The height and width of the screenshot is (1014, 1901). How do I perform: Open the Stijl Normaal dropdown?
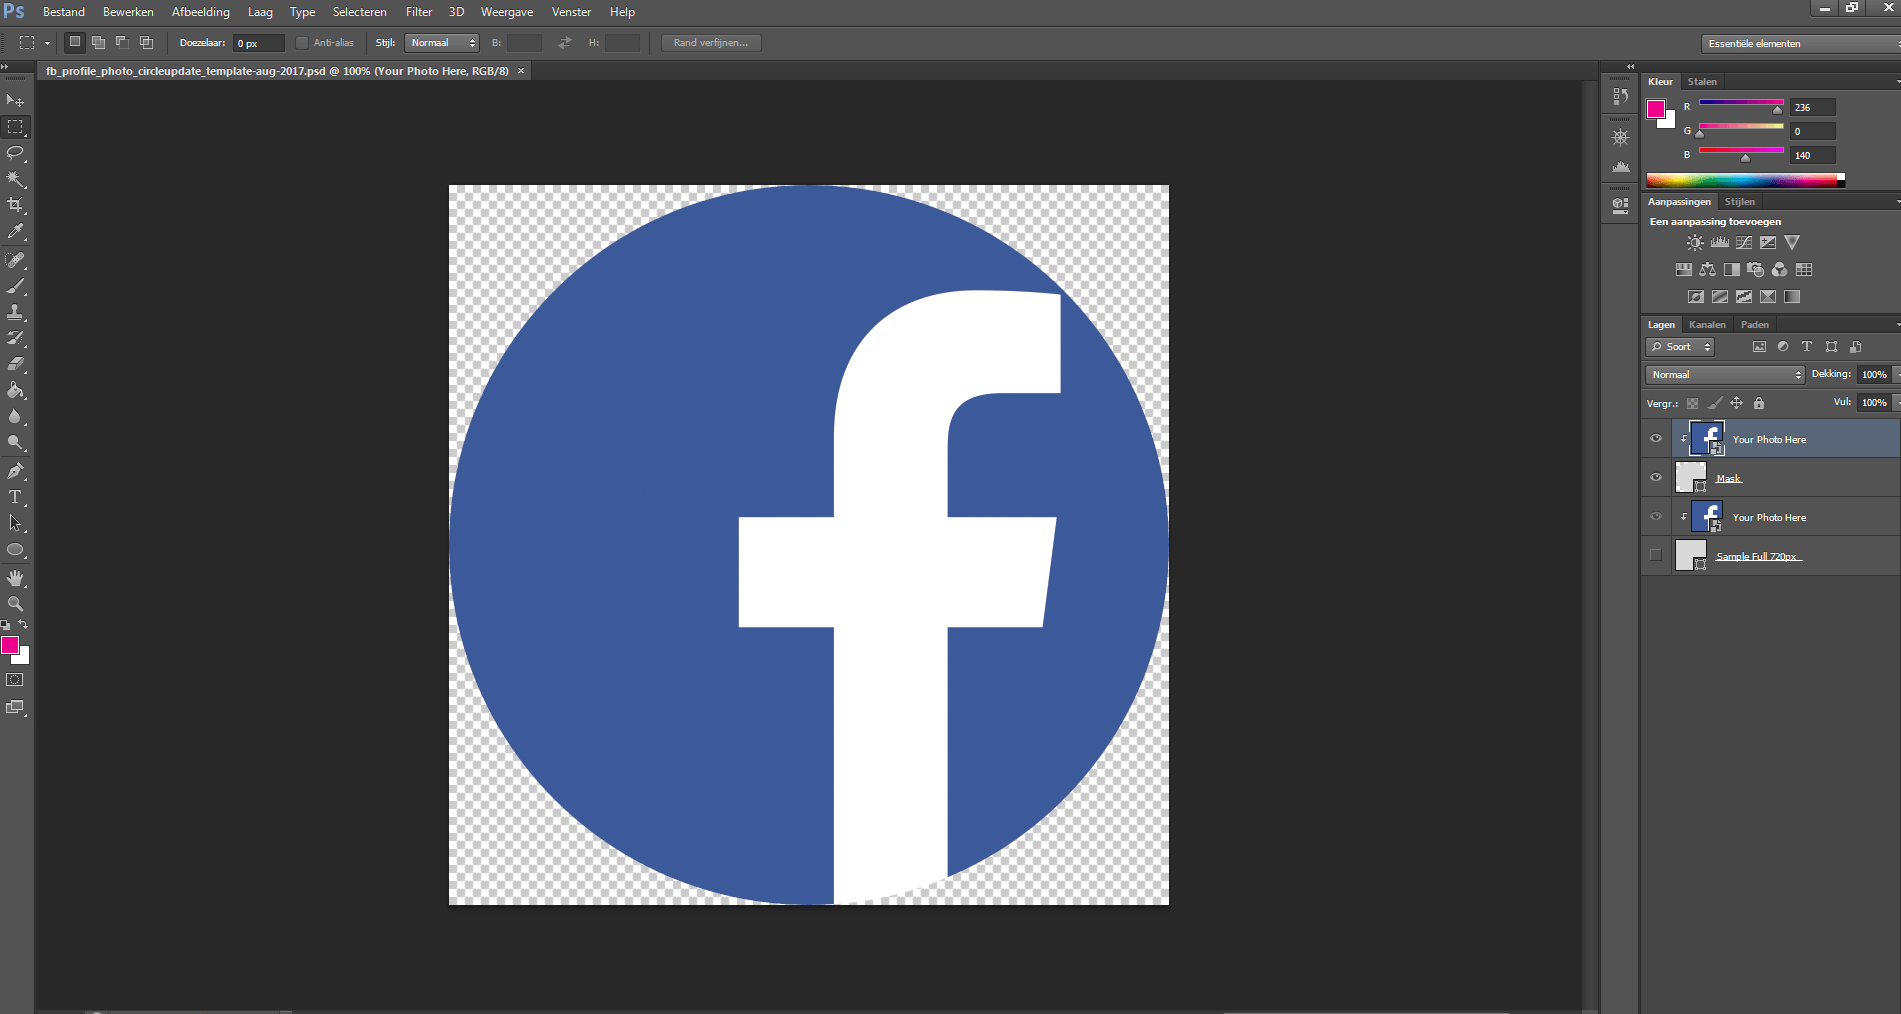pos(443,43)
